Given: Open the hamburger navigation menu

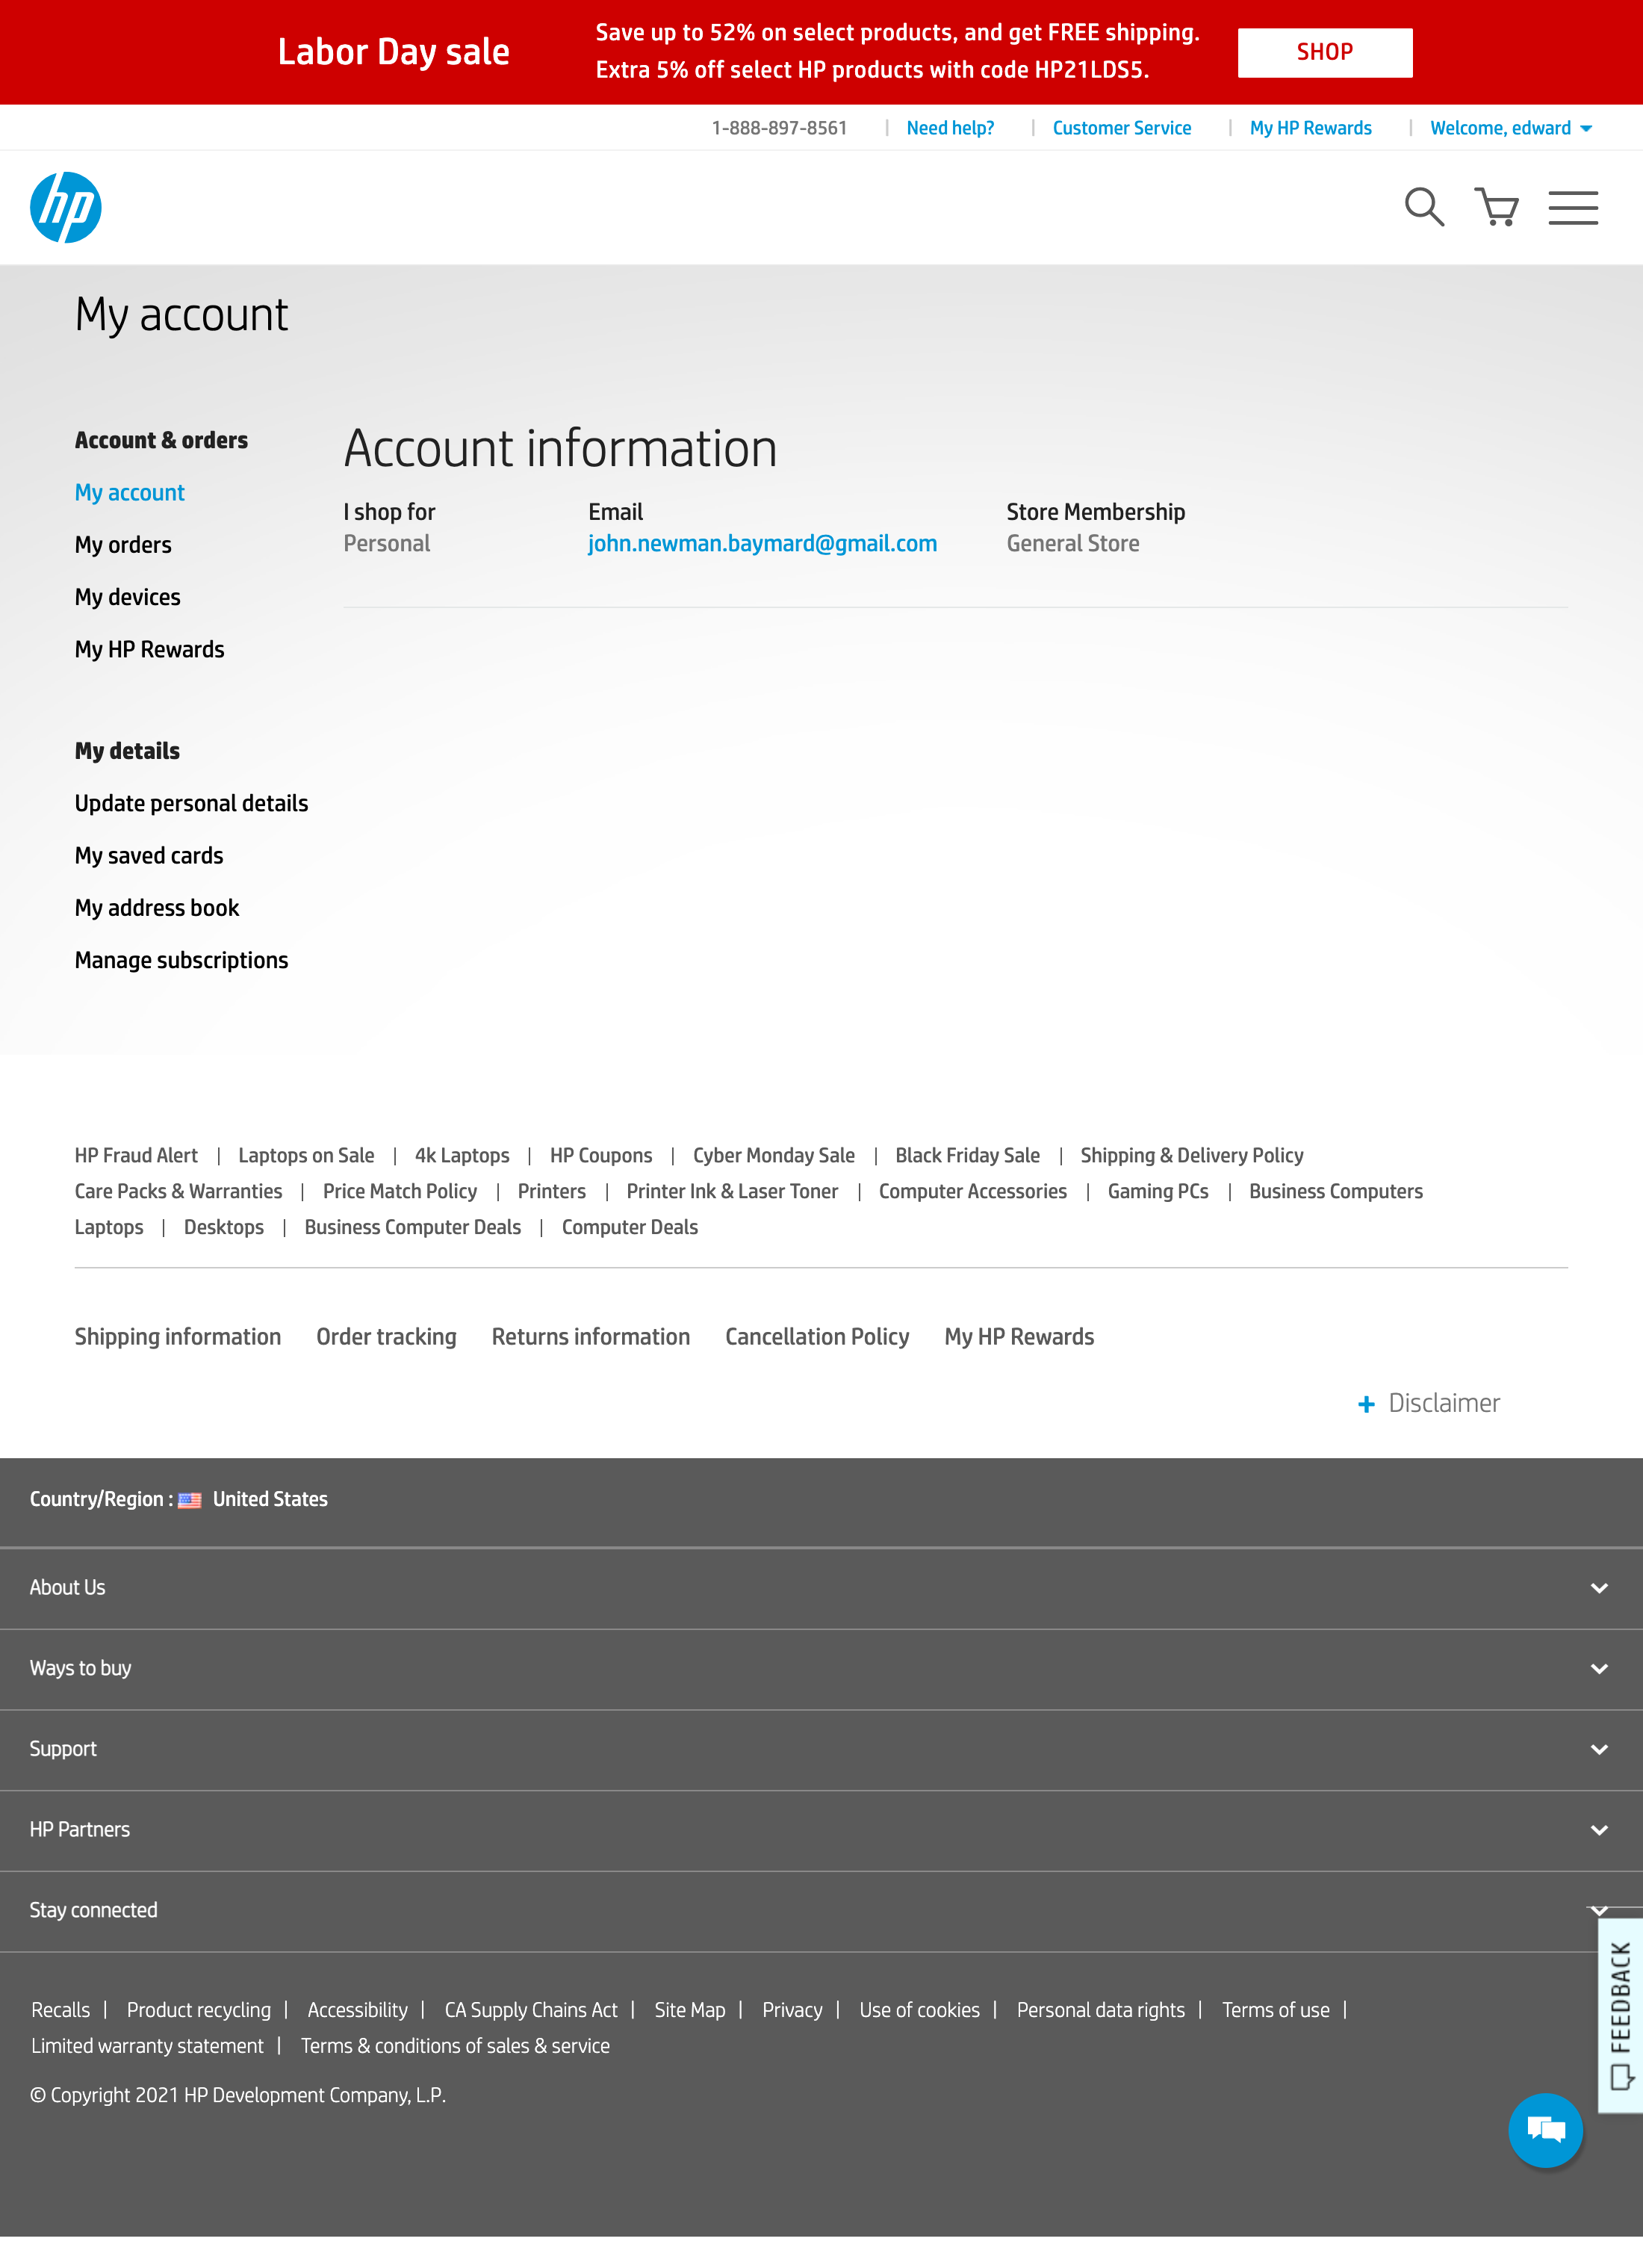Looking at the screenshot, I should pos(1572,207).
